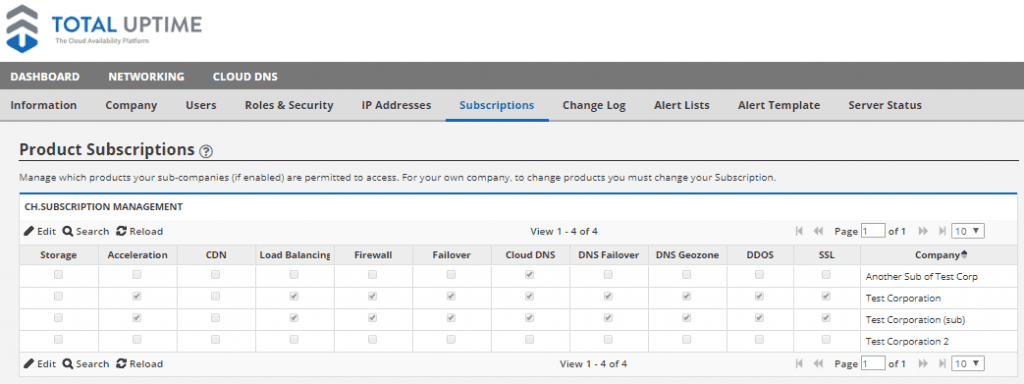Image resolution: width=1024 pixels, height=384 pixels.
Task: Switch to the Users tab
Action: [201, 105]
